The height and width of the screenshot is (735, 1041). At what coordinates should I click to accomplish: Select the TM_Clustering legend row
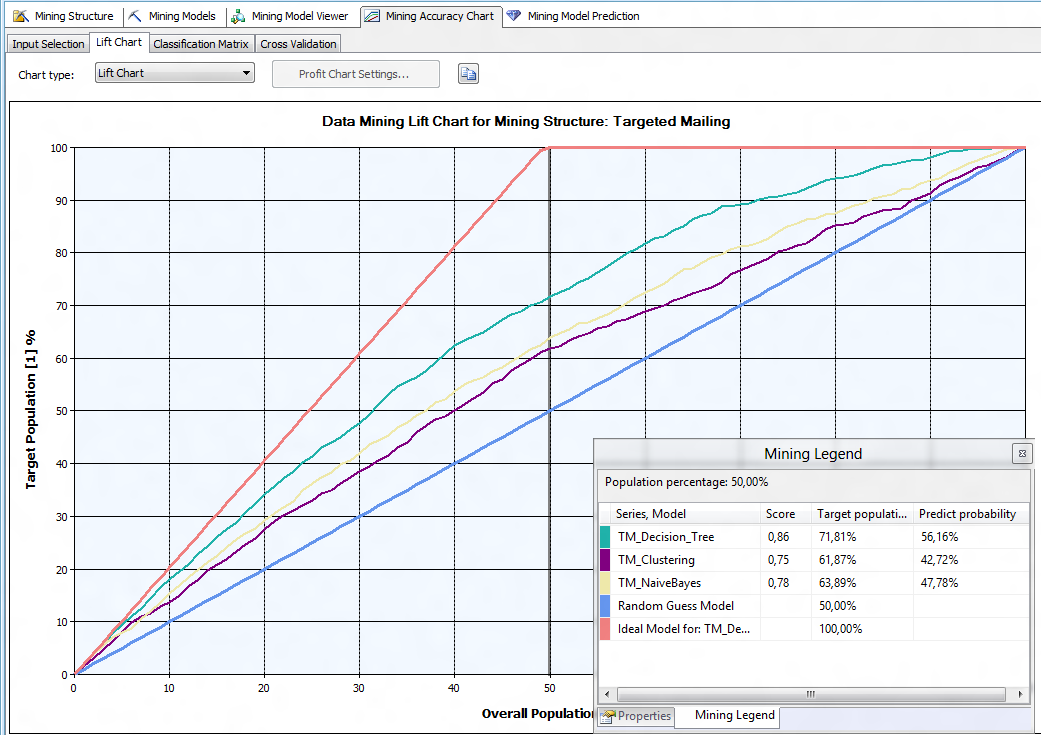814,560
